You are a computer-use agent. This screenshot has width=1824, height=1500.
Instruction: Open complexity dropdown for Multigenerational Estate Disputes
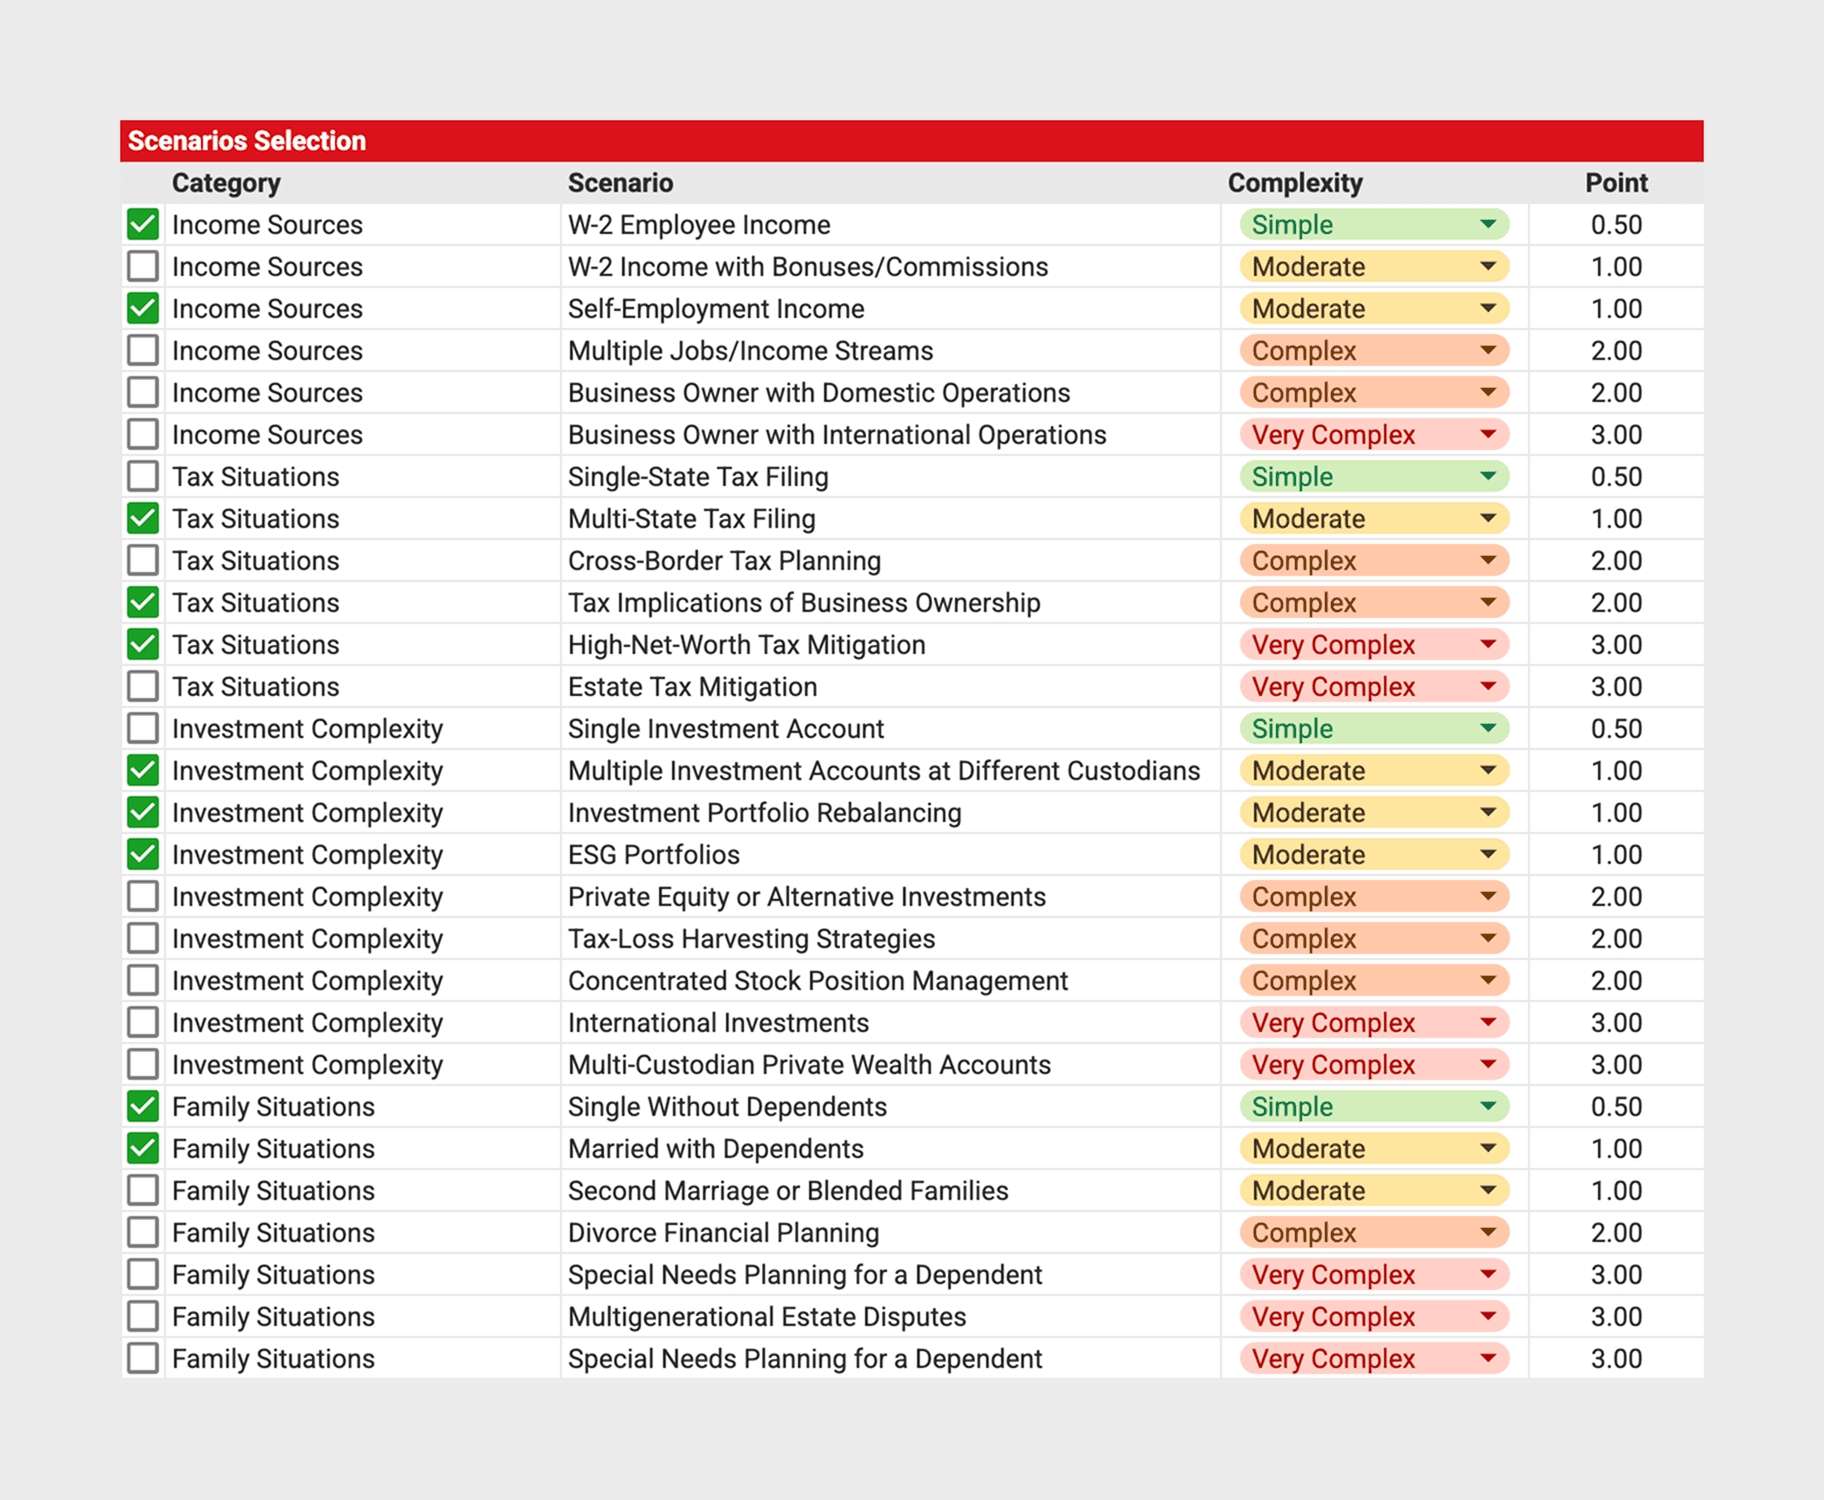pos(1374,1317)
